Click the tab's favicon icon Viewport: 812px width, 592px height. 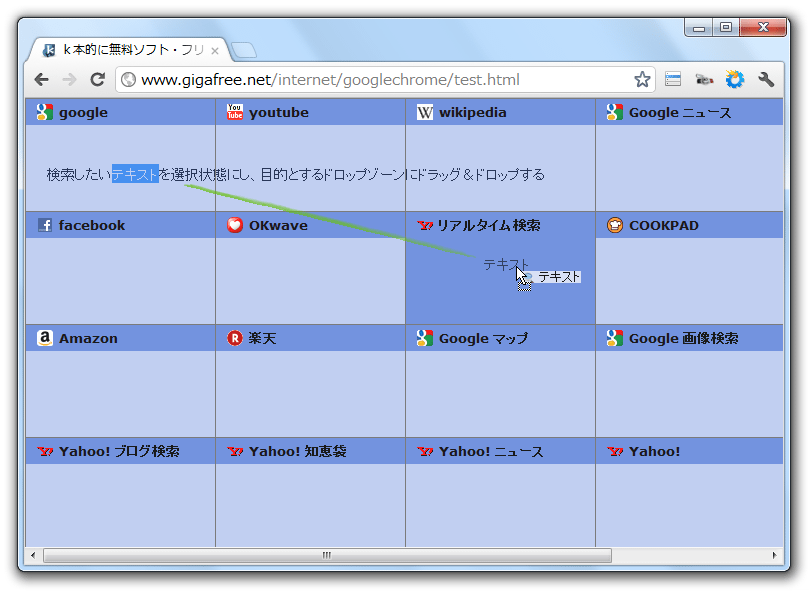point(49,50)
